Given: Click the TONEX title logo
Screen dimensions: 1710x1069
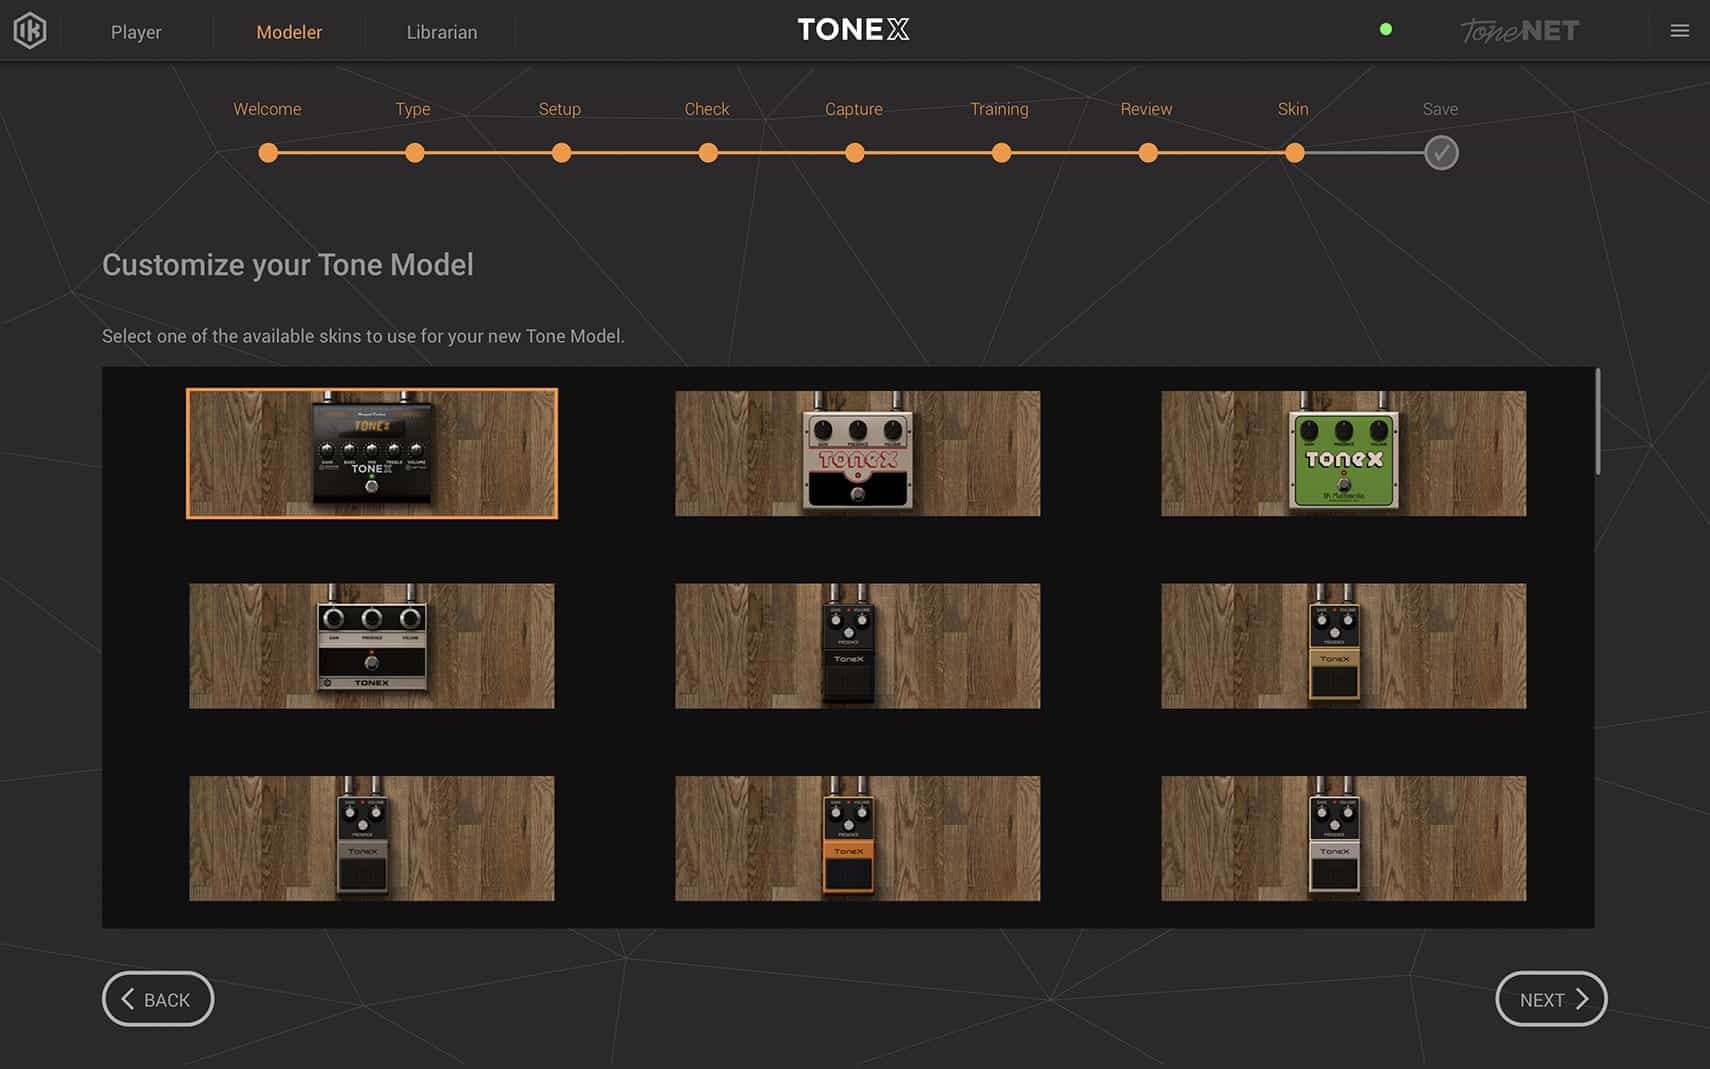Looking at the screenshot, I should click(x=853, y=30).
